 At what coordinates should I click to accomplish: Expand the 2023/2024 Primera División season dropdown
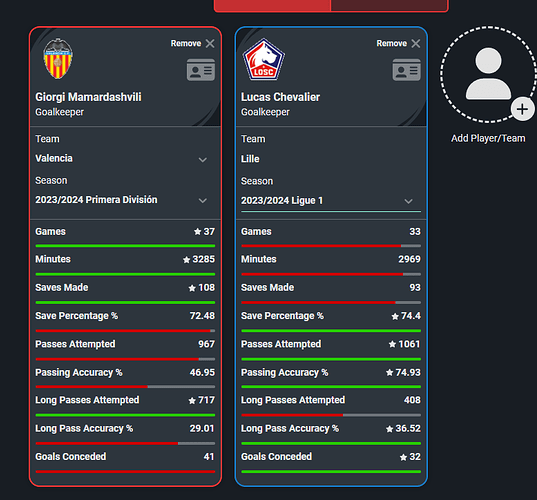click(203, 201)
